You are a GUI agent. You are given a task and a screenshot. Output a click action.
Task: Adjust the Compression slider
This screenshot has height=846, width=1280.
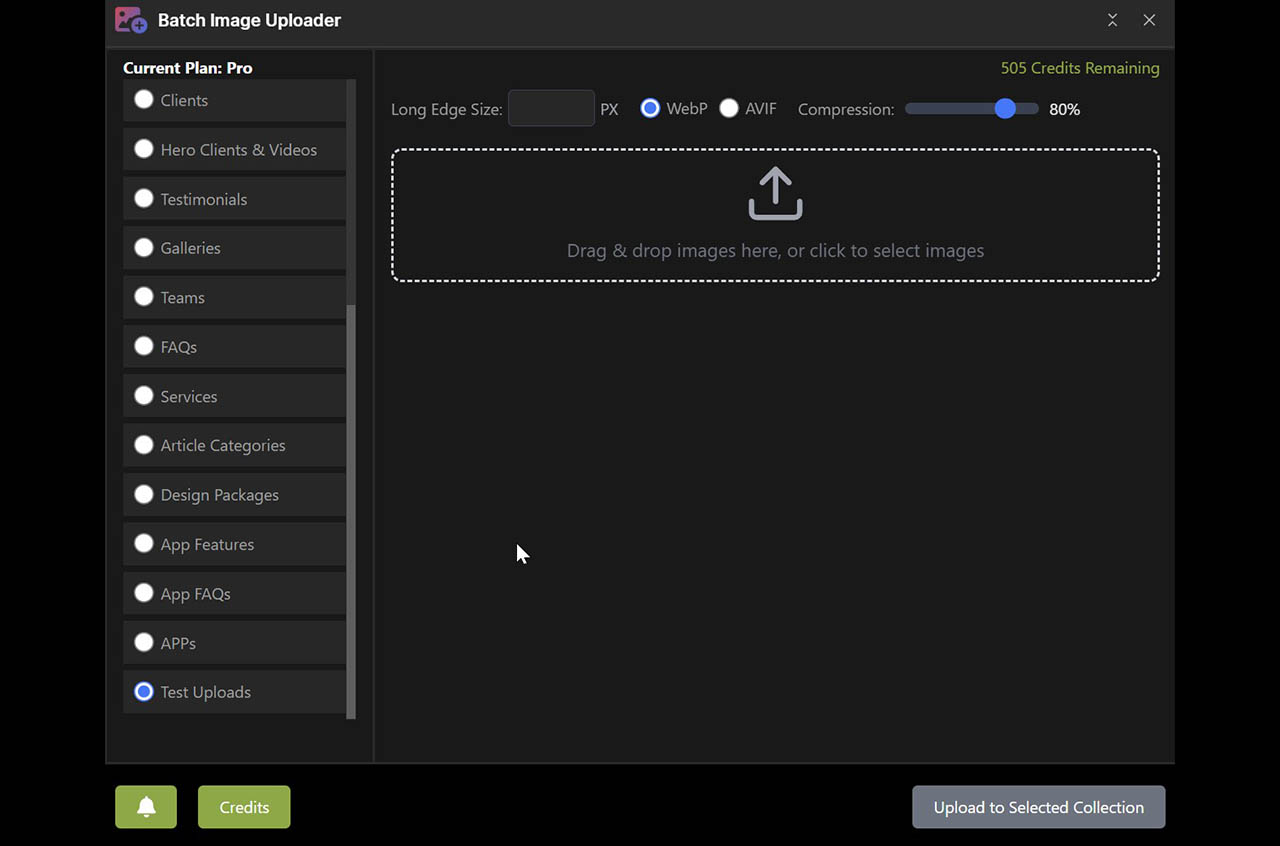[x=972, y=108]
